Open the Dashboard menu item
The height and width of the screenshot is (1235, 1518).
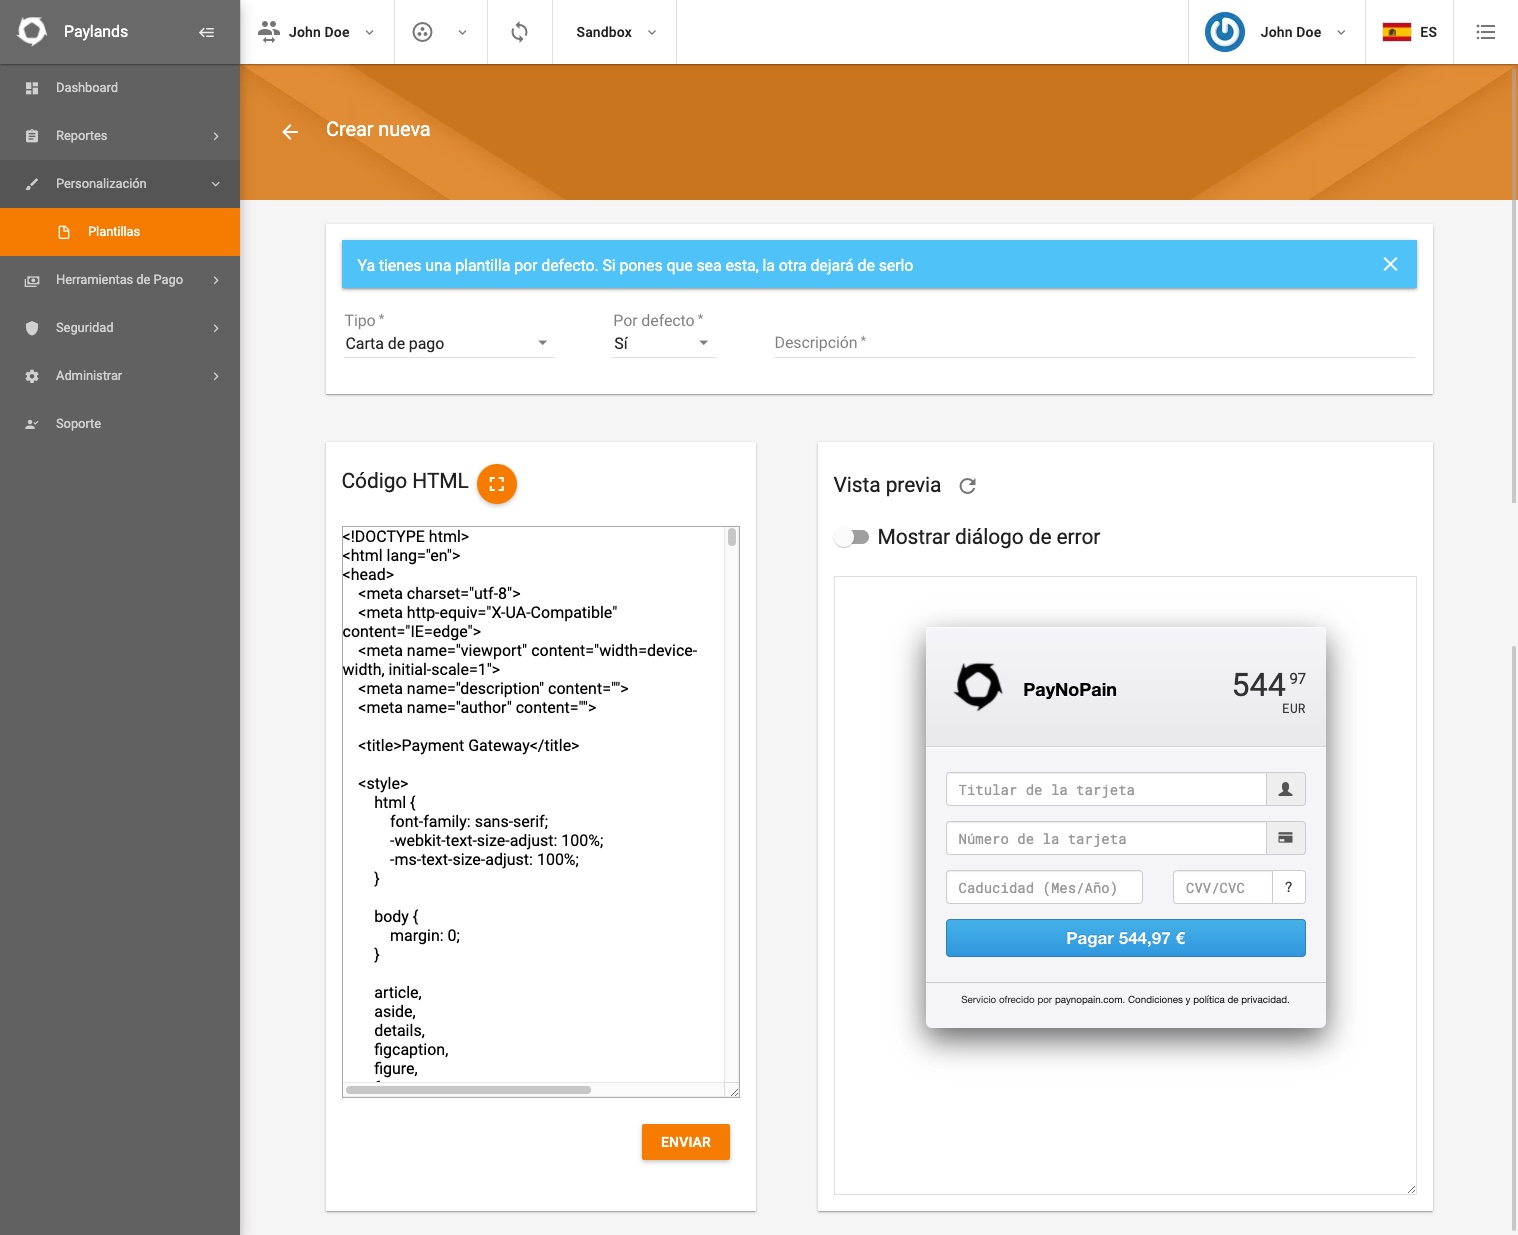[120, 88]
